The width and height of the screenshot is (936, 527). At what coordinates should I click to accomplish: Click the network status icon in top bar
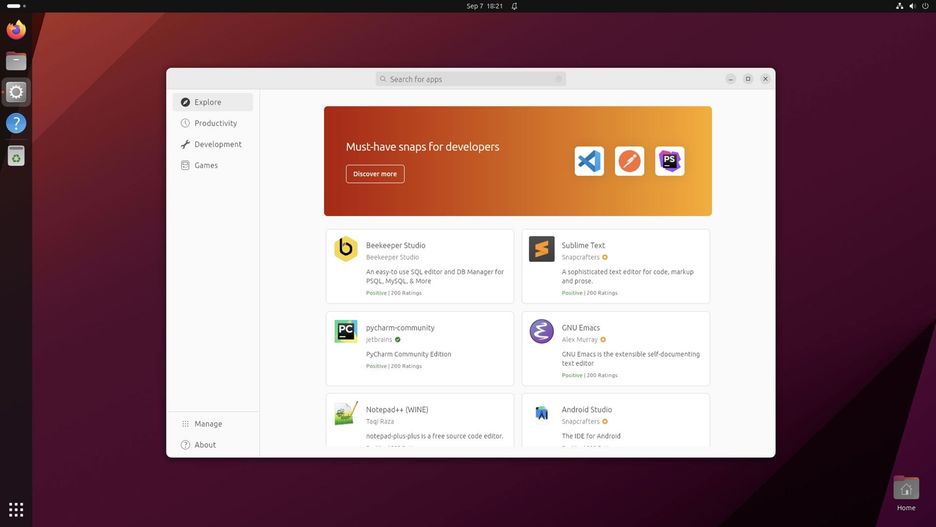point(899,6)
